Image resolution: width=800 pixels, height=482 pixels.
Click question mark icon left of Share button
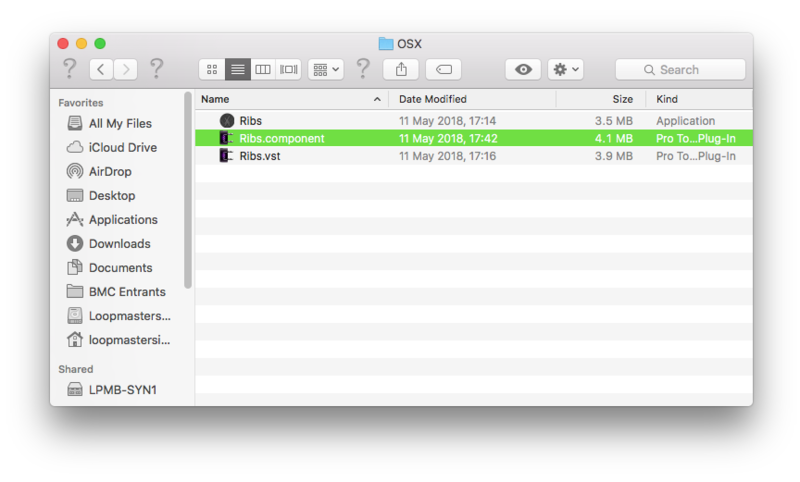tap(363, 68)
